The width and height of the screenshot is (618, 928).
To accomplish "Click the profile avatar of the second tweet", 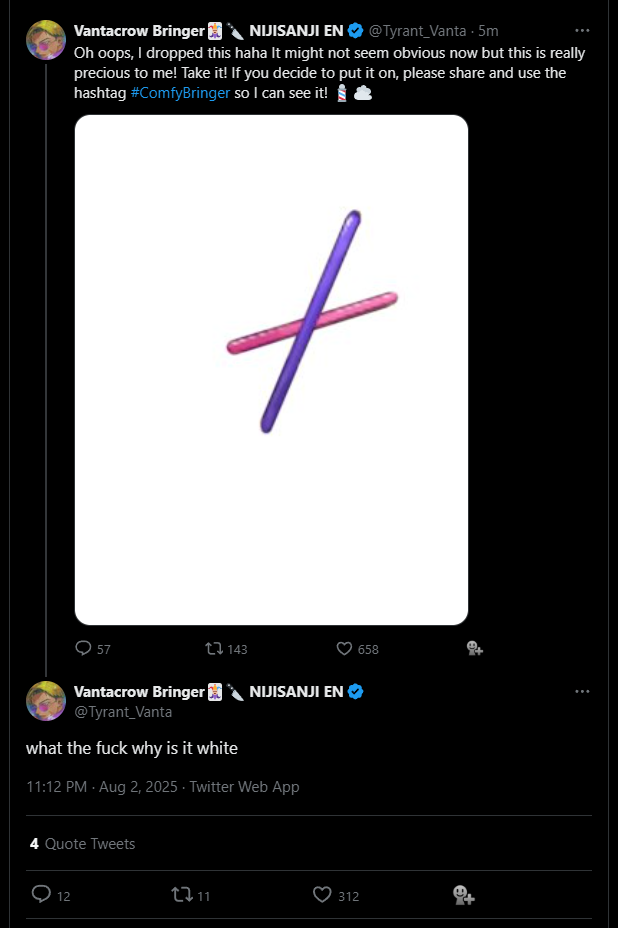I will point(46,701).
